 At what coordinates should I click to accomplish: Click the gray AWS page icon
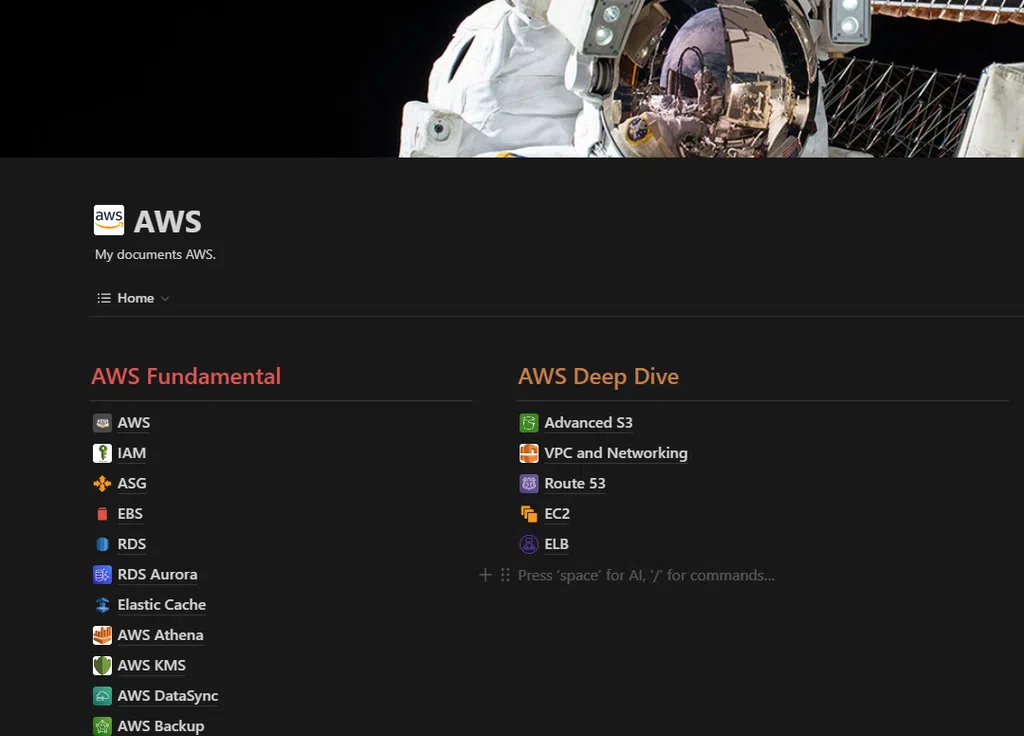[x=103, y=423]
